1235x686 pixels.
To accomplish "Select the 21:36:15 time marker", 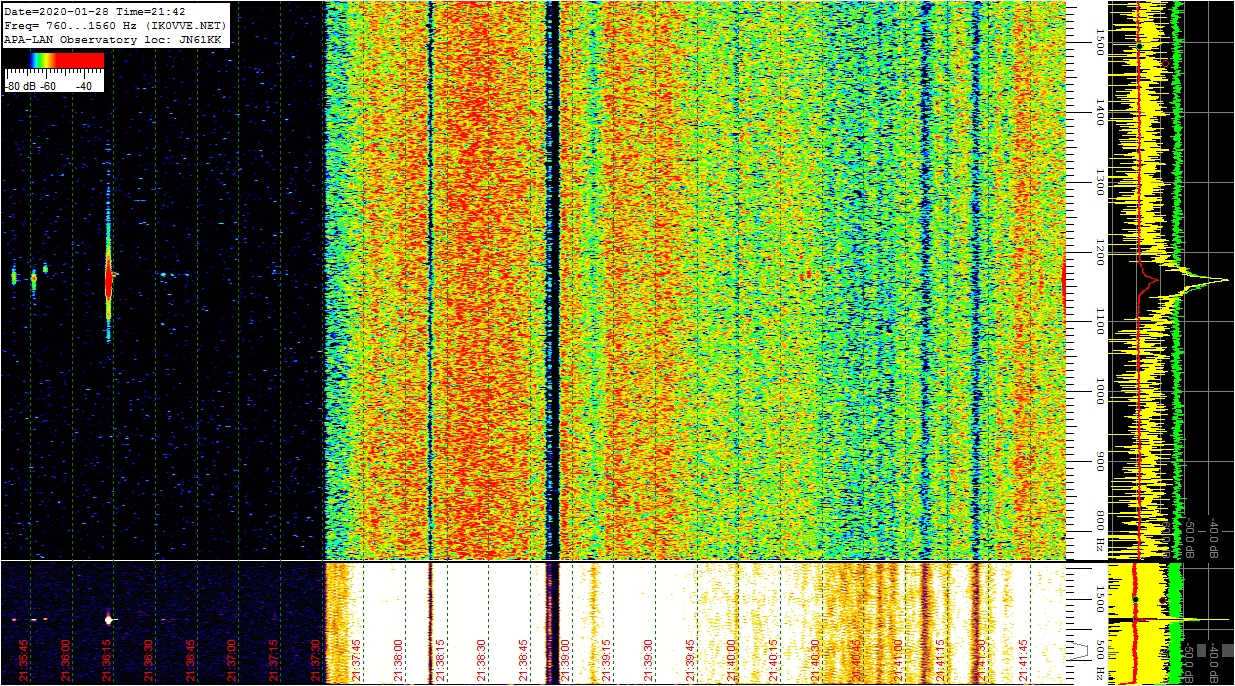I will [108, 660].
